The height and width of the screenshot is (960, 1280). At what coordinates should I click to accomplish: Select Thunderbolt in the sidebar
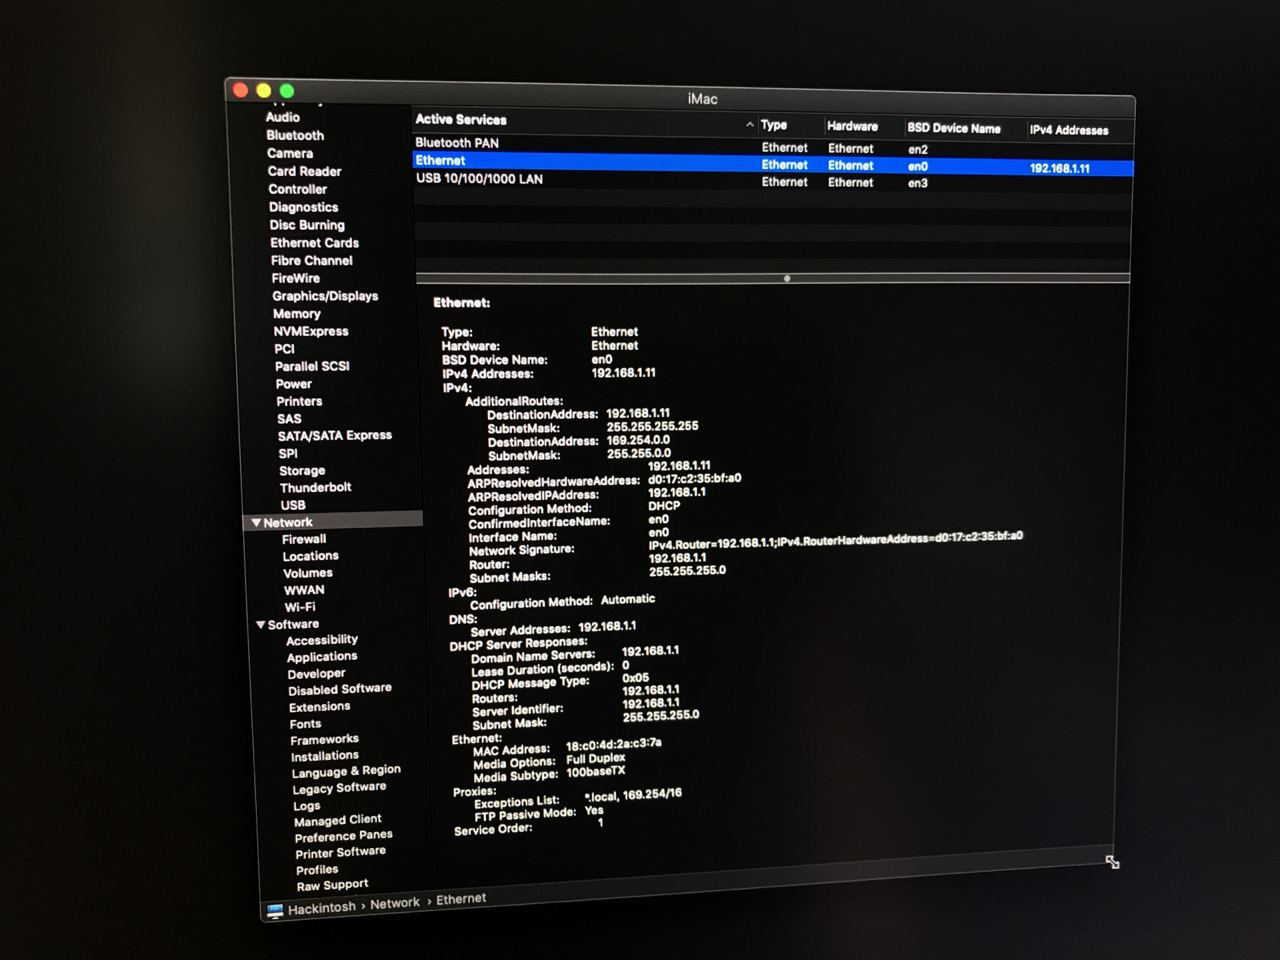pyautogui.click(x=316, y=487)
